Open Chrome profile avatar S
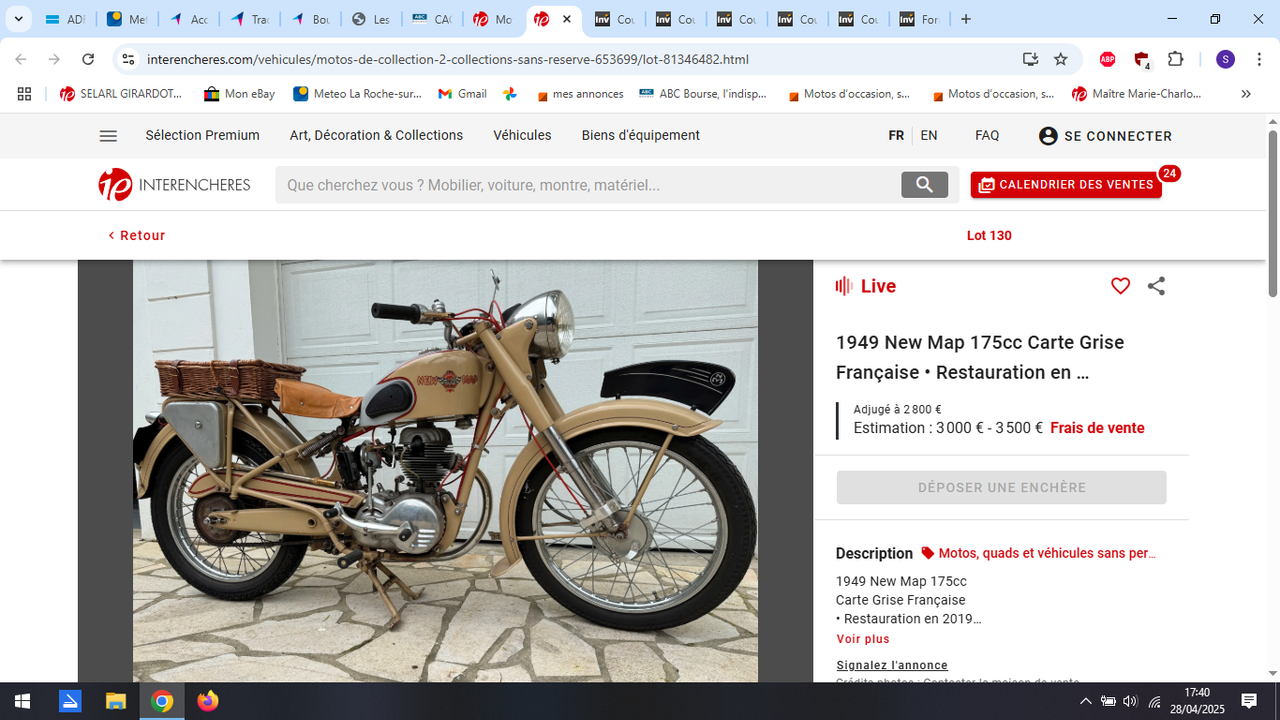 pyautogui.click(x=1225, y=59)
